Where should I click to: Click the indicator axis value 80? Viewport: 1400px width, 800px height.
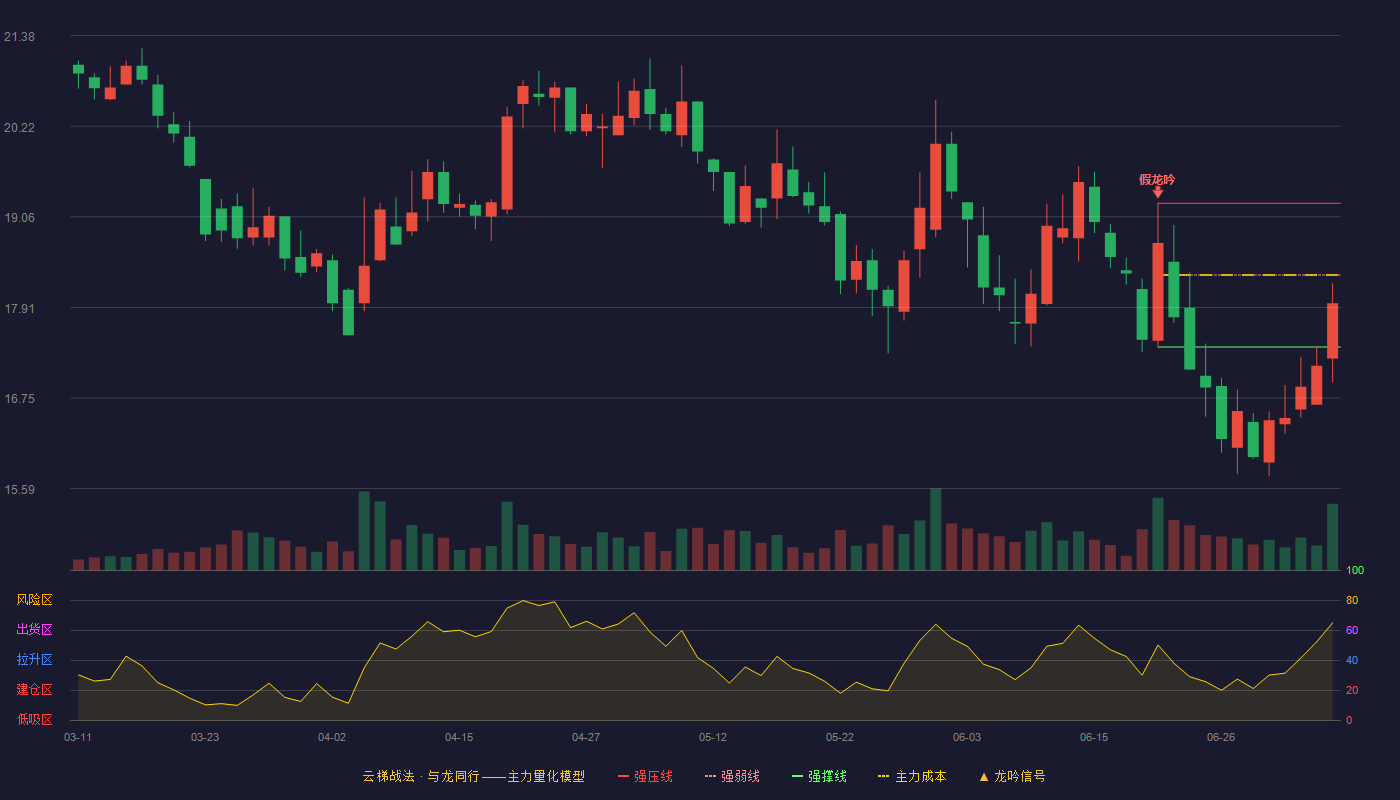(1352, 601)
